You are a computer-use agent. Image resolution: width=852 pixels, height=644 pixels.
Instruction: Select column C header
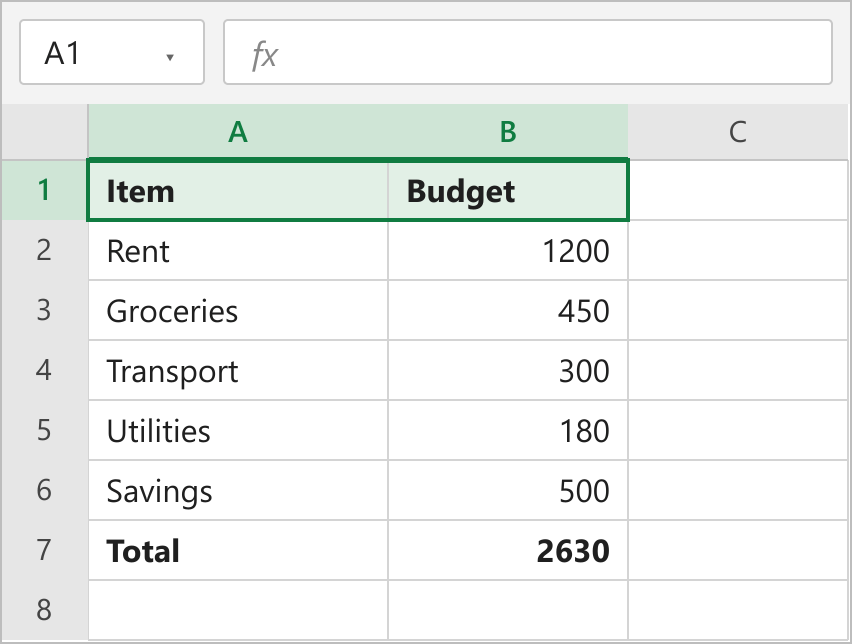(x=738, y=132)
